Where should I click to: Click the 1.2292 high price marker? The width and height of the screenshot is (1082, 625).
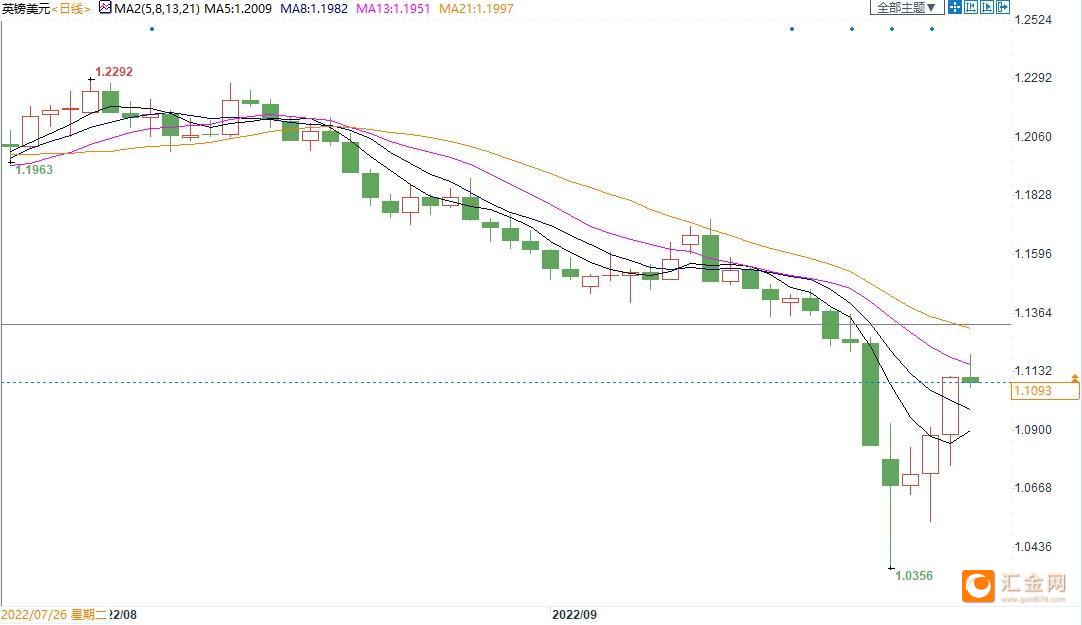[114, 72]
